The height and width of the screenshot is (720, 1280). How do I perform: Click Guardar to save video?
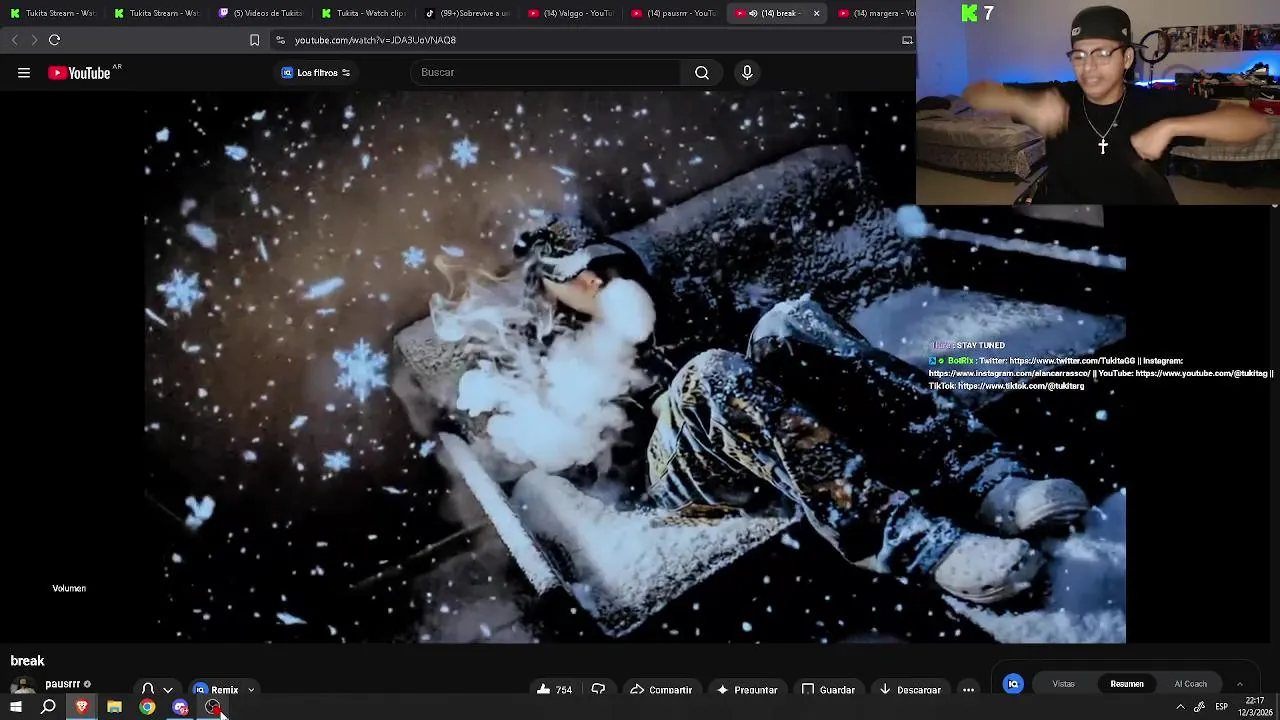pos(828,689)
